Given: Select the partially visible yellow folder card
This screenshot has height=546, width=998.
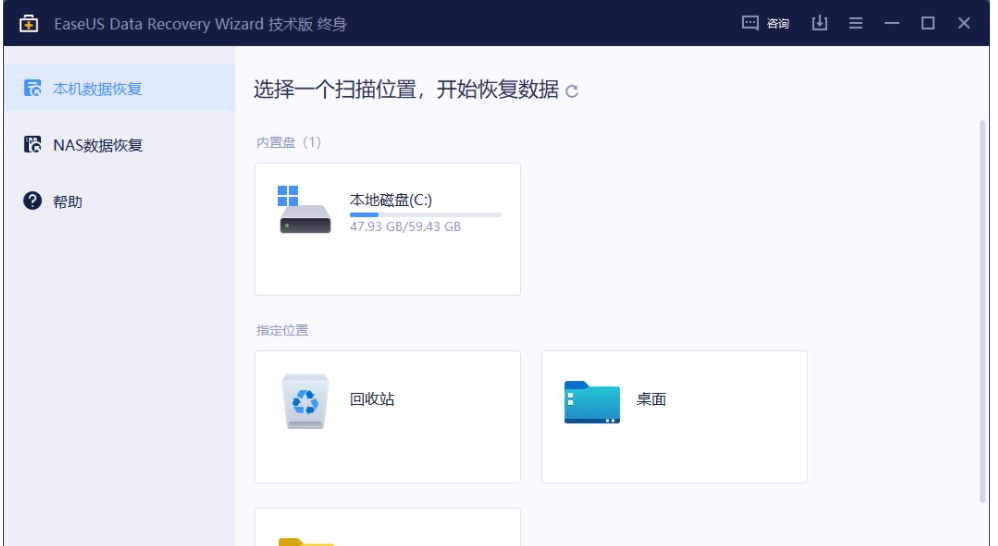Looking at the screenshot, I should click(387, 528).
